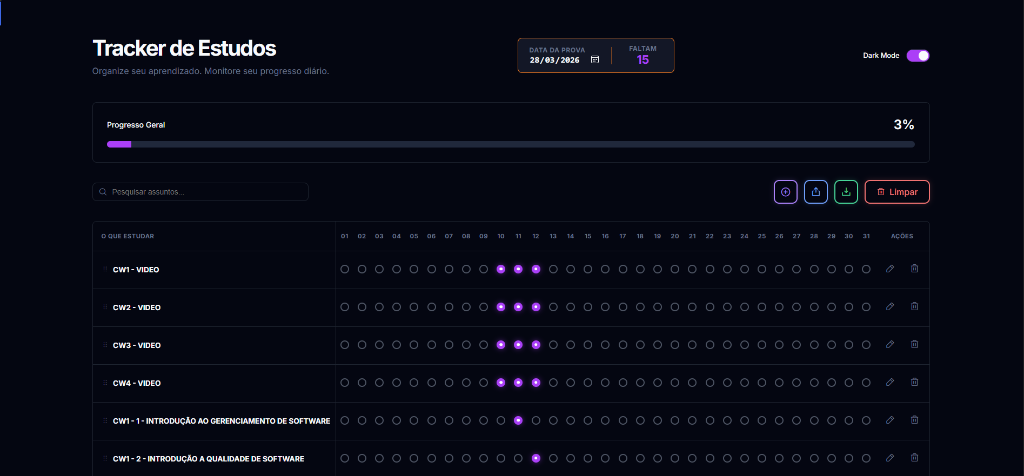This screenshot has height=476, width=1024.
Task: Click the Limpar button
Action: tap(897, 192)
